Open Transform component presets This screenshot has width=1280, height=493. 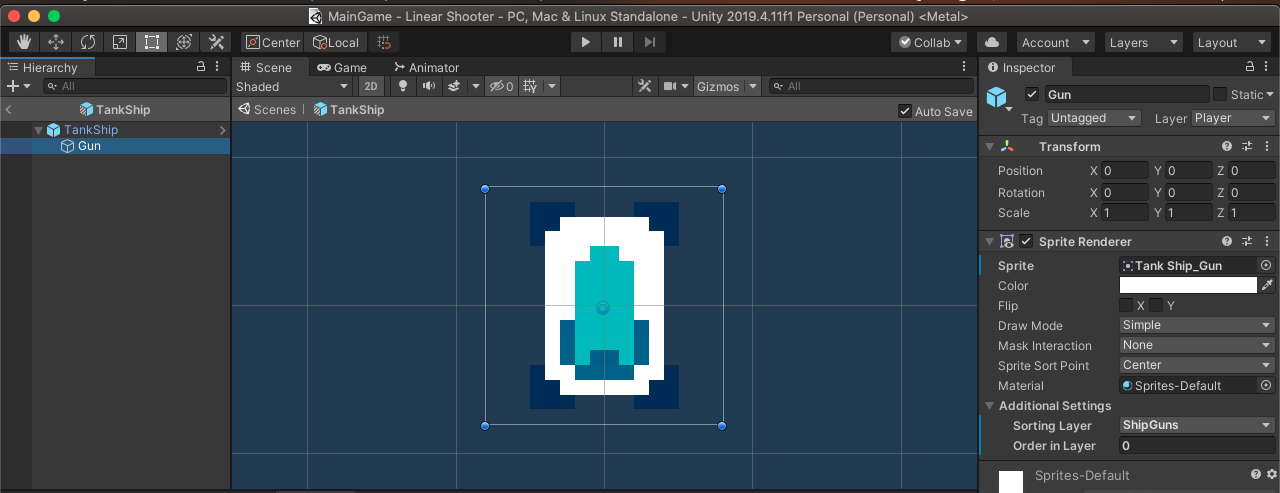point(1247,146)
